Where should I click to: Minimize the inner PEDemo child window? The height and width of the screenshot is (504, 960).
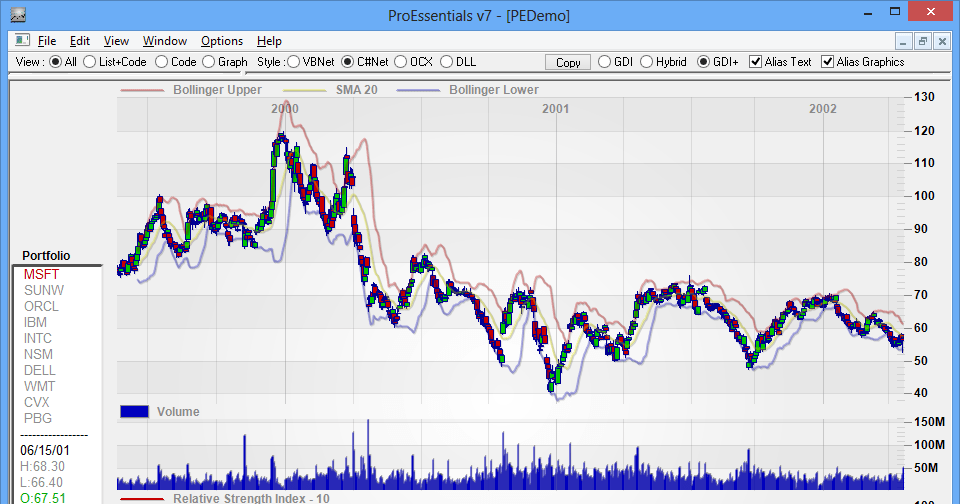point(905,41)
